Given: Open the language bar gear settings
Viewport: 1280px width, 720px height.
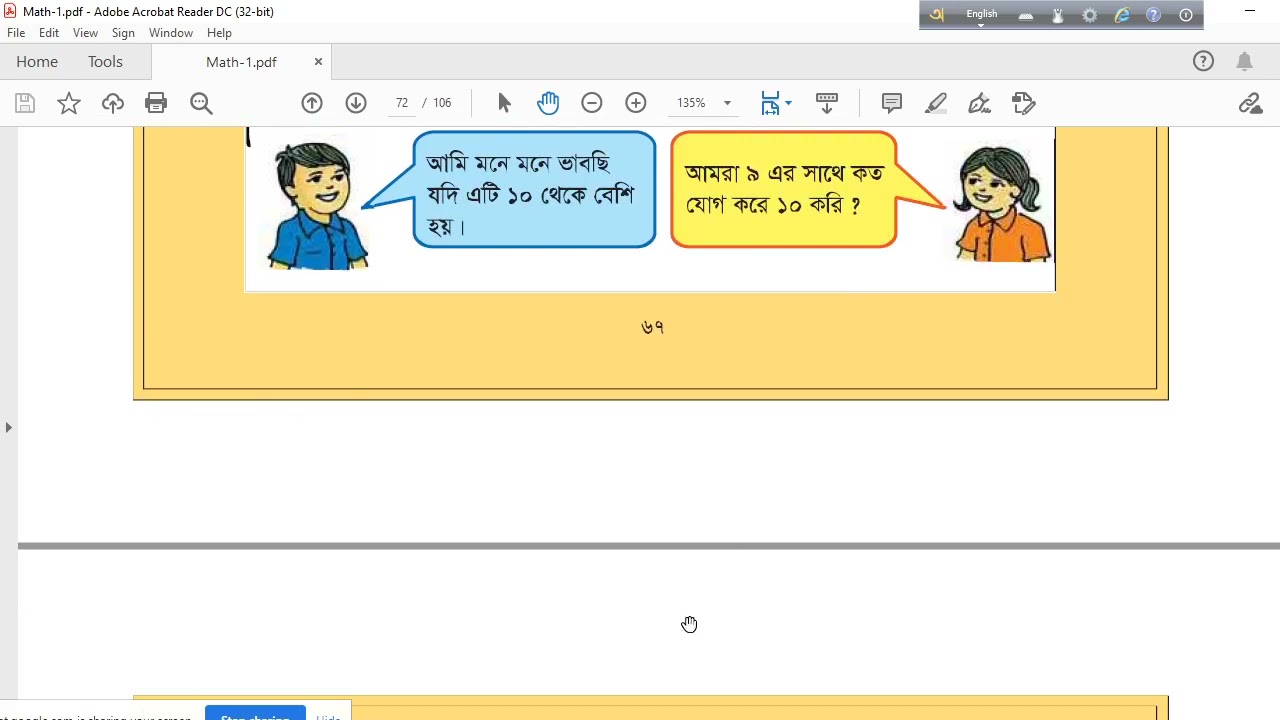Looking at the screenshot, I should [1090, 15].
